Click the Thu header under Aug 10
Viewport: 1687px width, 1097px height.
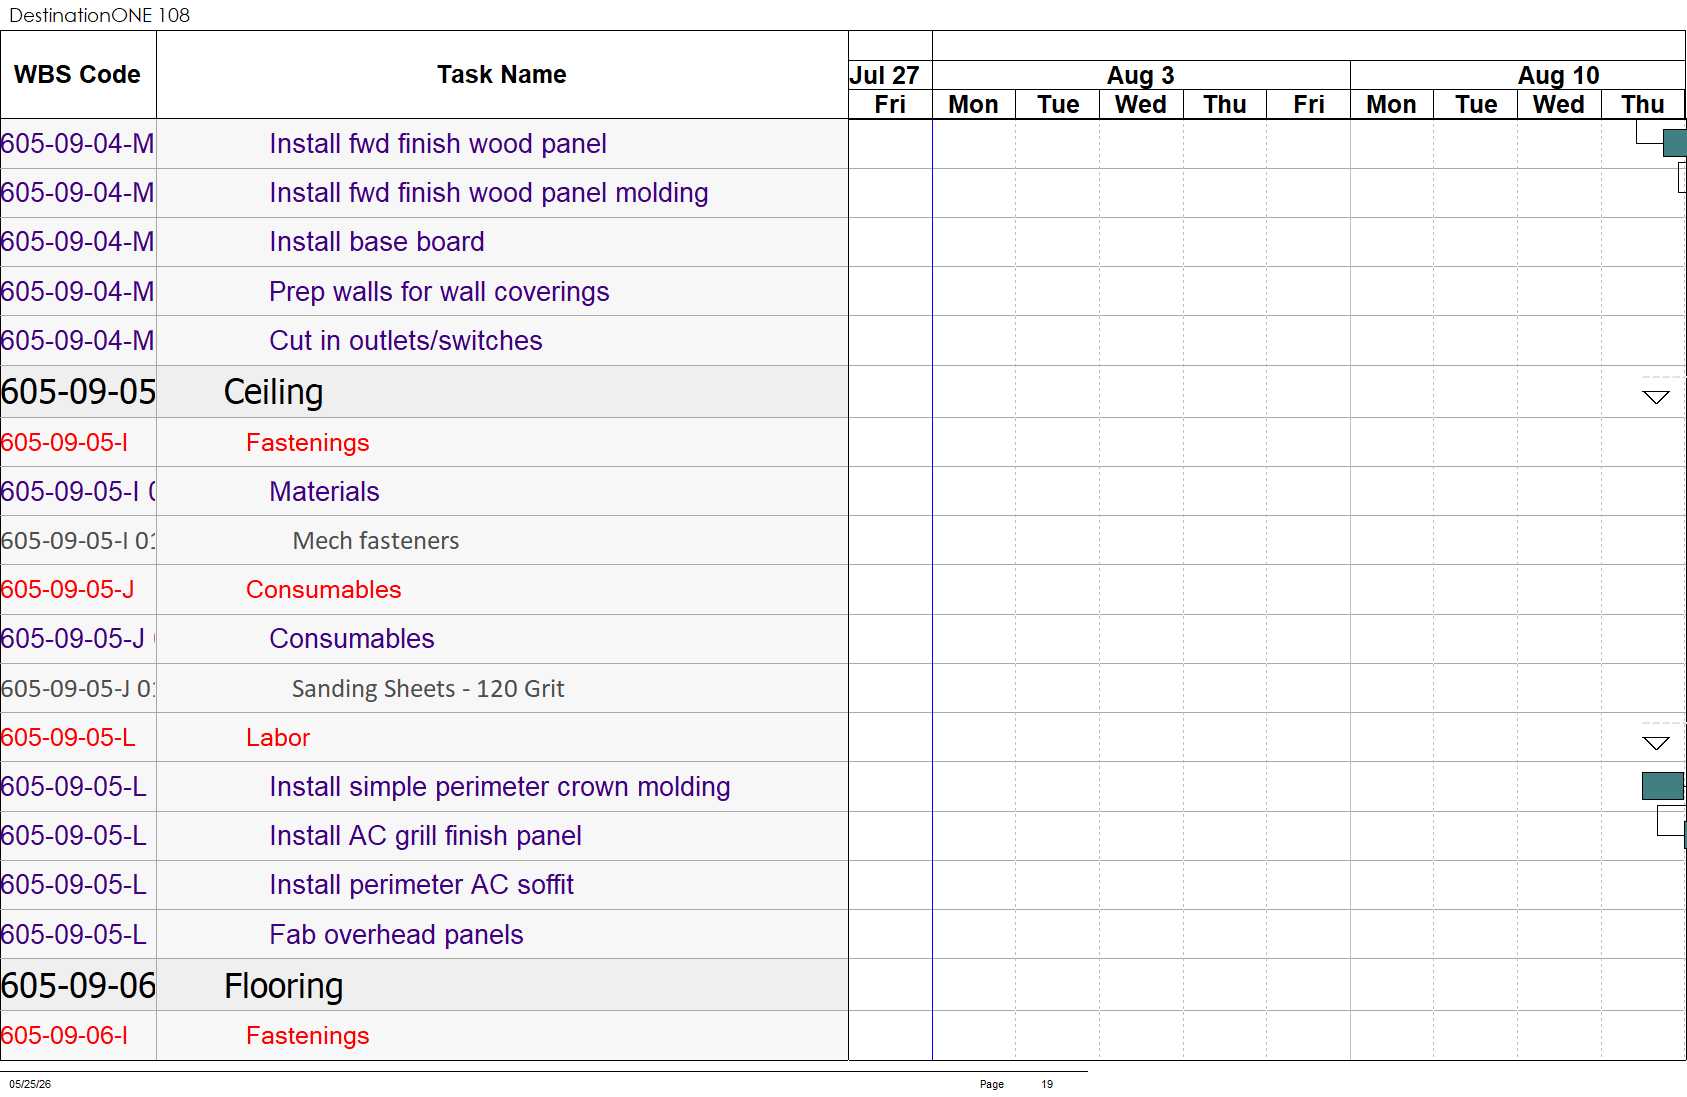[1643, 105]
